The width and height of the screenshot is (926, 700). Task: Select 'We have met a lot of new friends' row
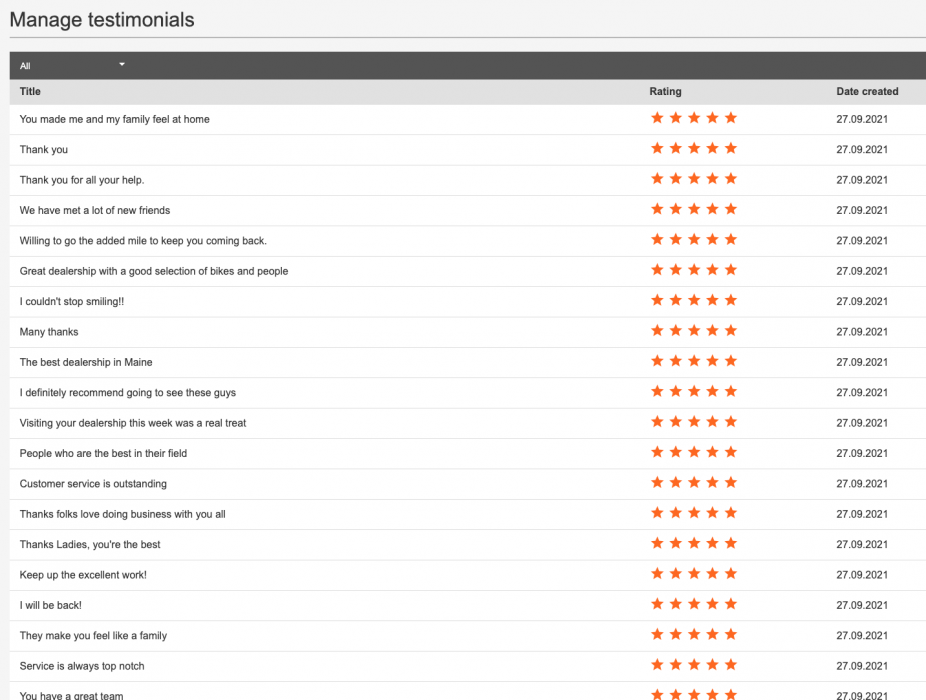pos(95,211)
